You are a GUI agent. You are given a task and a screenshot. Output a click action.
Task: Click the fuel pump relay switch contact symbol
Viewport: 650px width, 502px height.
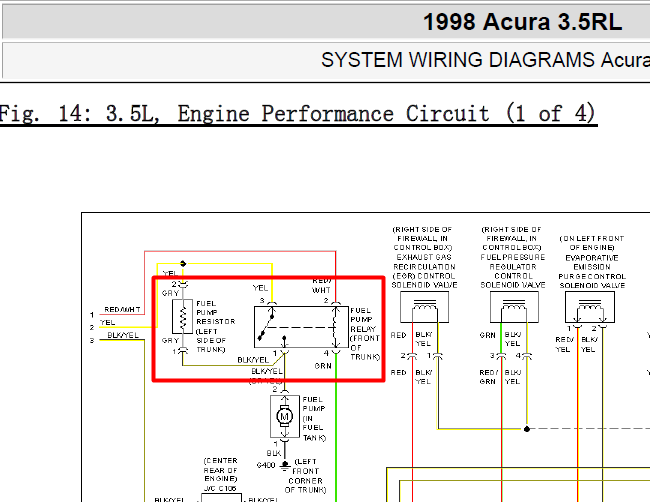(266, 327)
